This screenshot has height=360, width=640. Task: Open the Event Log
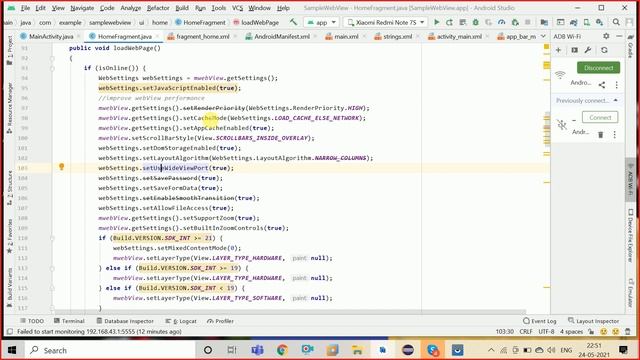pos(540,321)
